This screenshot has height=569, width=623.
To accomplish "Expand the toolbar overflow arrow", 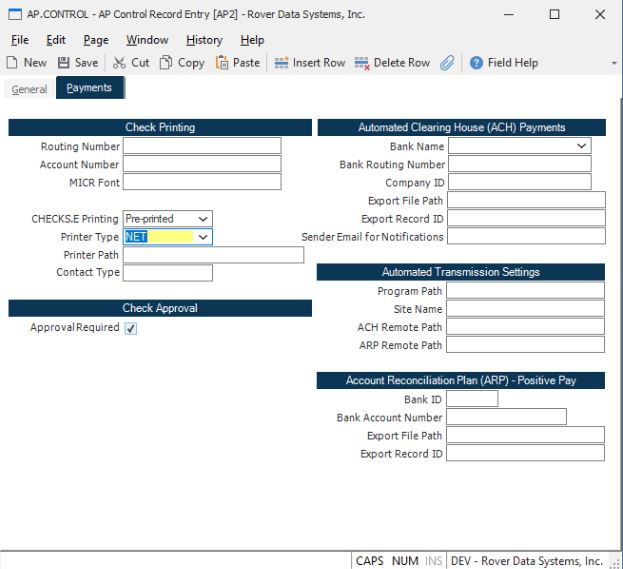I will tap(613, 63).
